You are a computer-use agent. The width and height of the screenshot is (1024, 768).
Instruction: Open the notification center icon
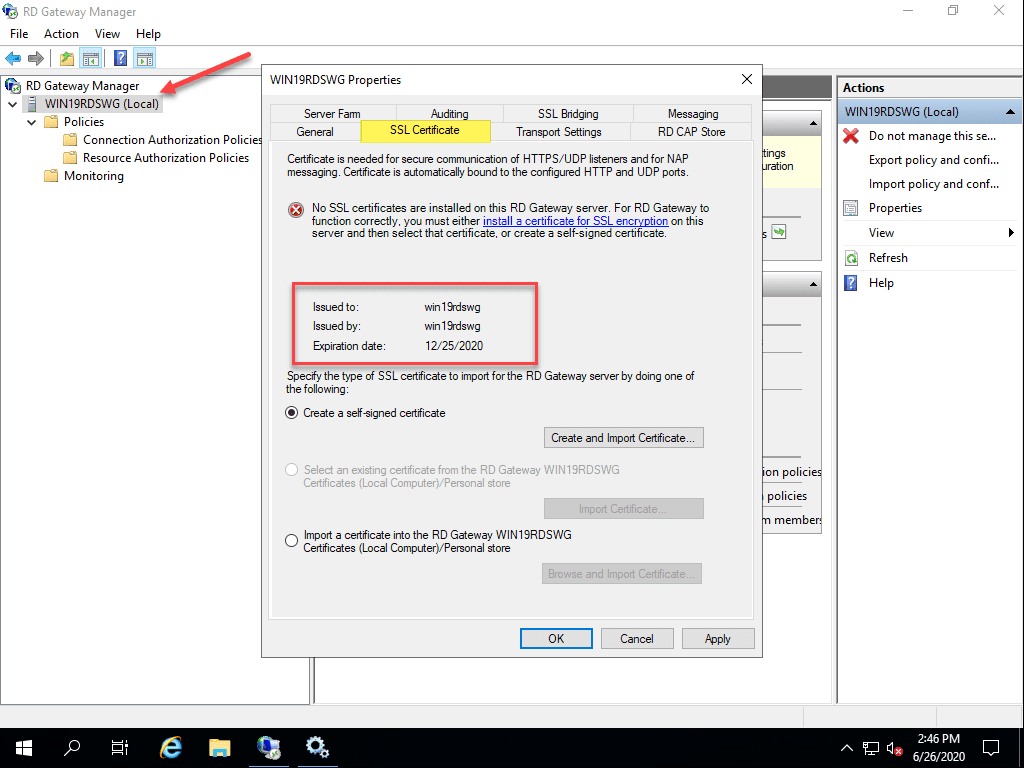pyautogui.click(x=991, y=748)
